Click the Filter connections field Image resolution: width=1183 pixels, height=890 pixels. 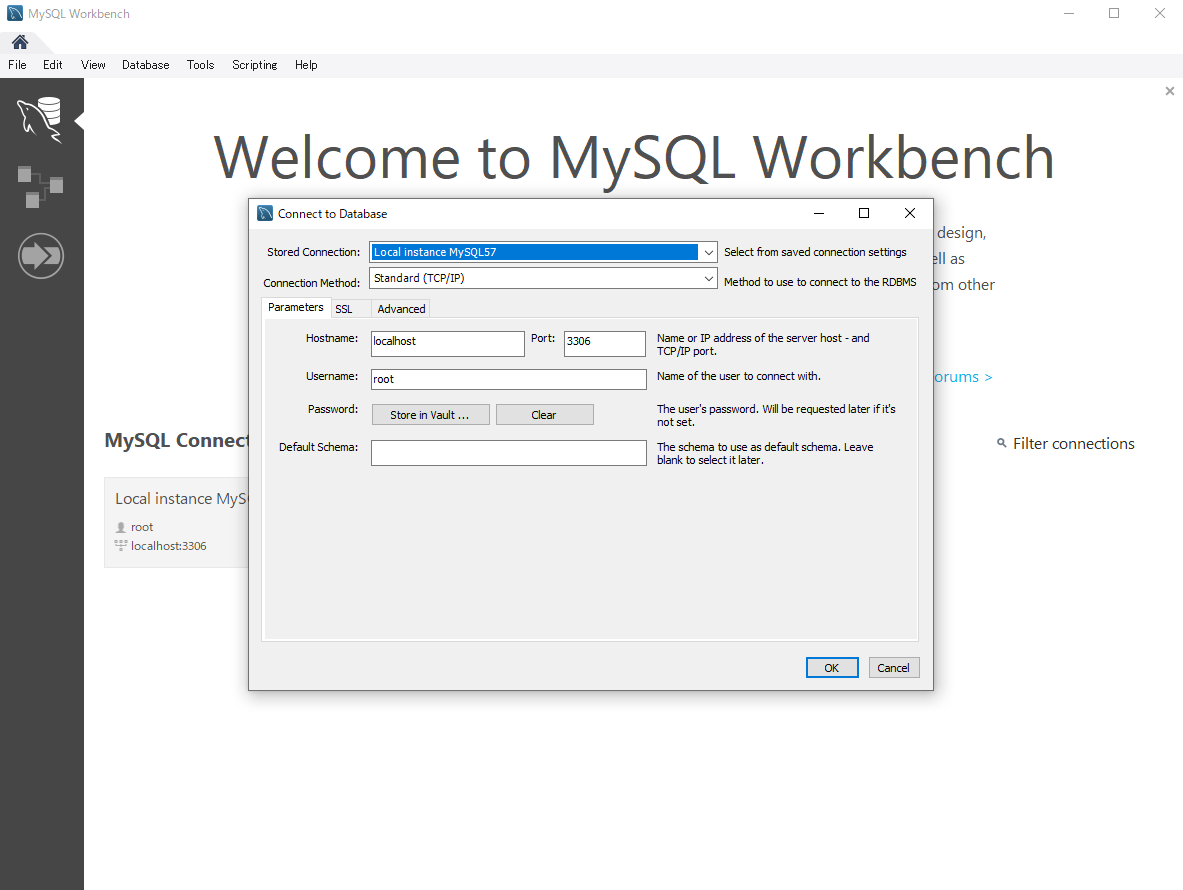pos(1073,443)
